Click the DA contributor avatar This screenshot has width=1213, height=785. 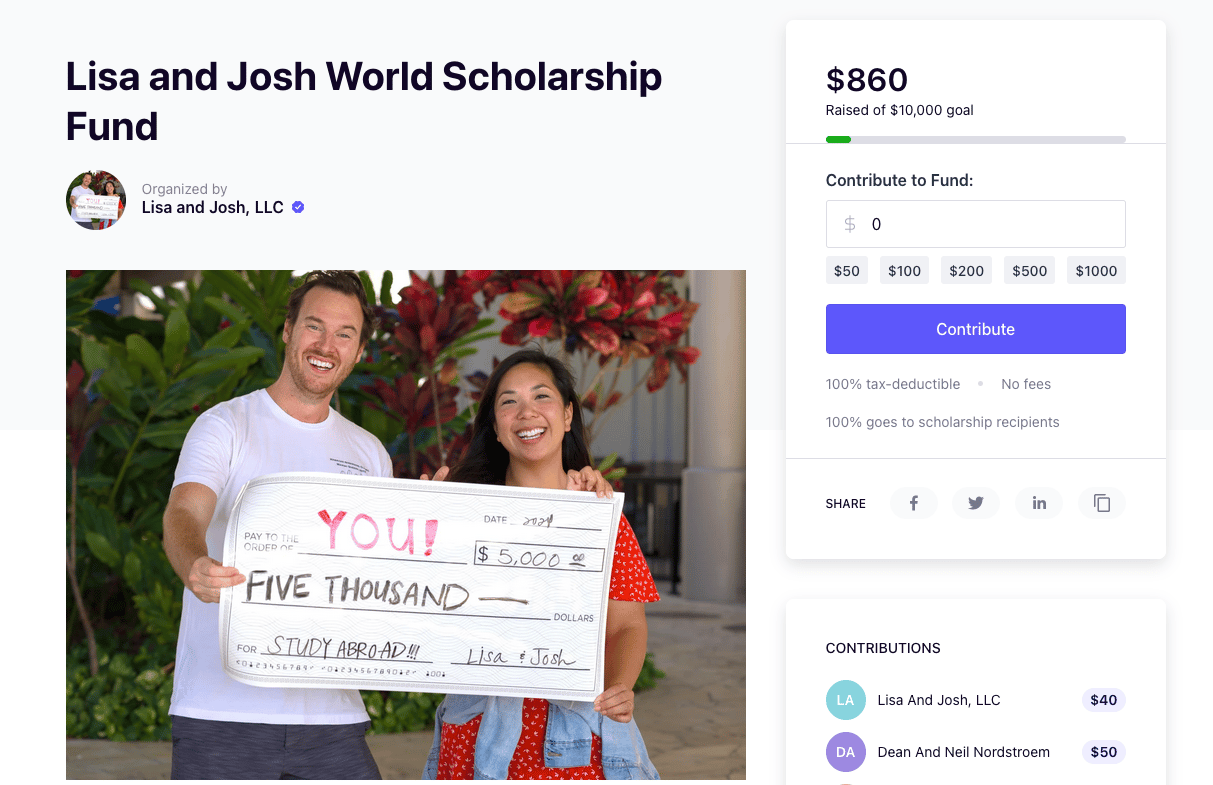845,752
